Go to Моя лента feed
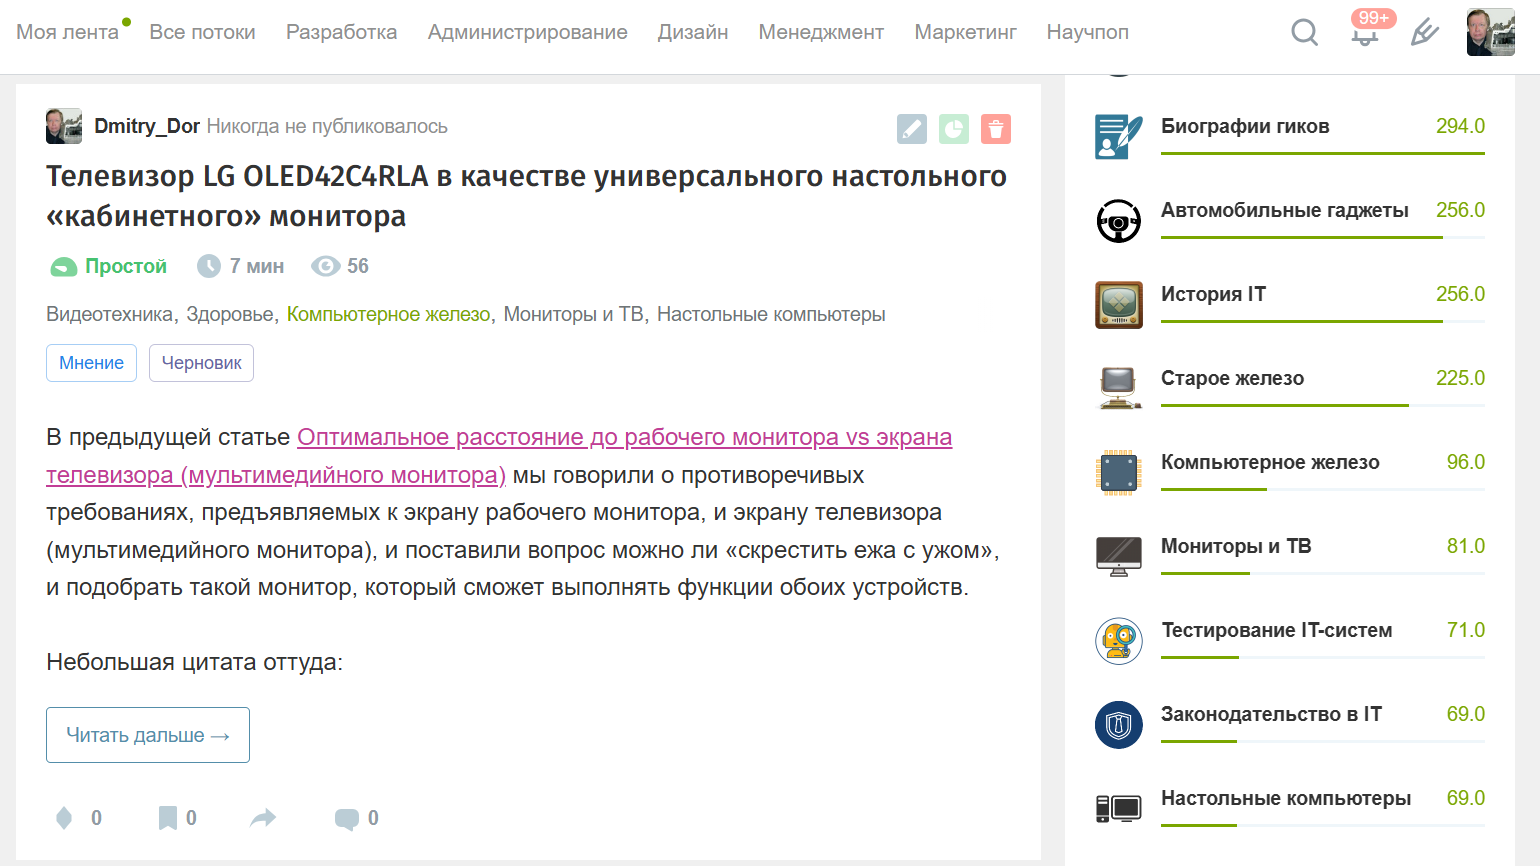Screen dimensions: 1540x866 (67, 32)
